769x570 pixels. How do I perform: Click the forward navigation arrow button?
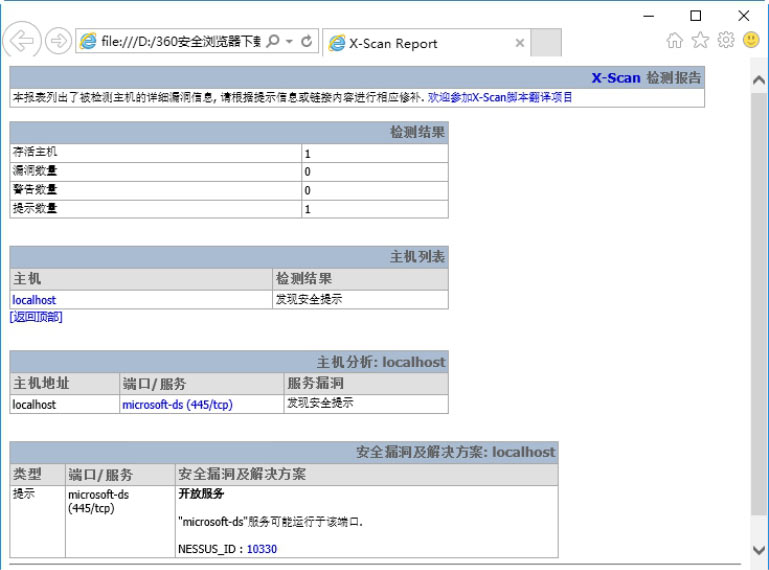(x=58, y=42)
